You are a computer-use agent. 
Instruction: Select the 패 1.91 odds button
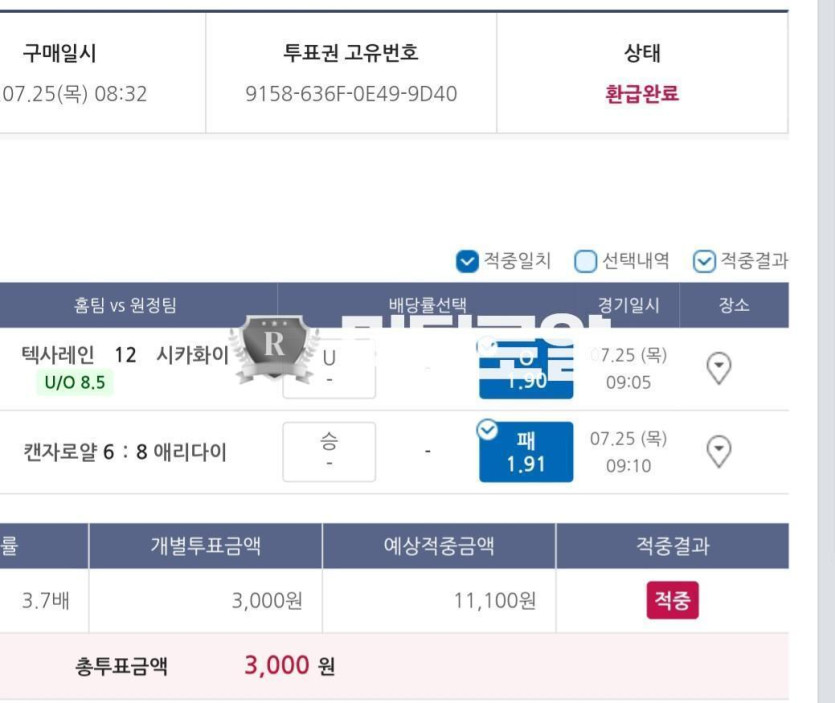(x=526, y=452)
